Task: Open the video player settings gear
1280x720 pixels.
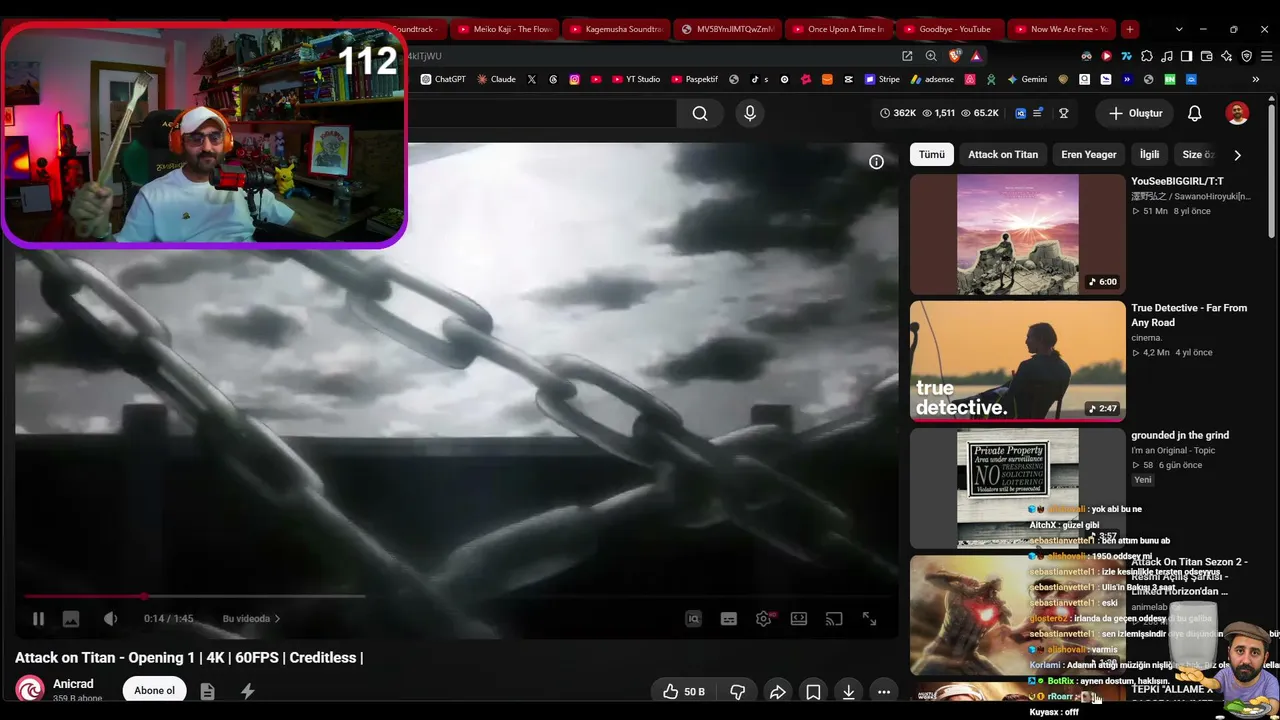Action: [763, 619]
